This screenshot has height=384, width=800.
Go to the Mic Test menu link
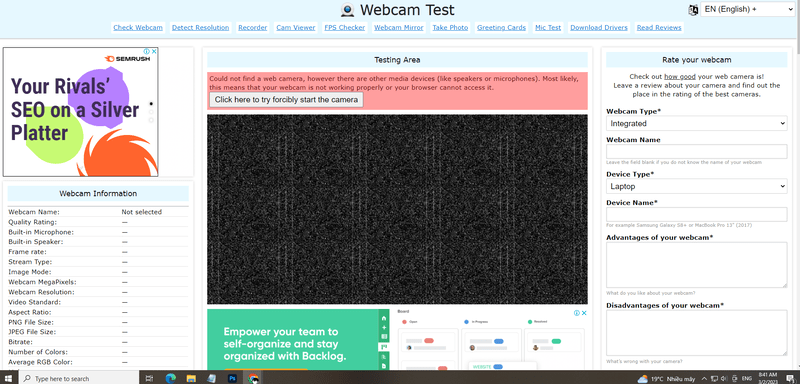click(x=548, y=28)
